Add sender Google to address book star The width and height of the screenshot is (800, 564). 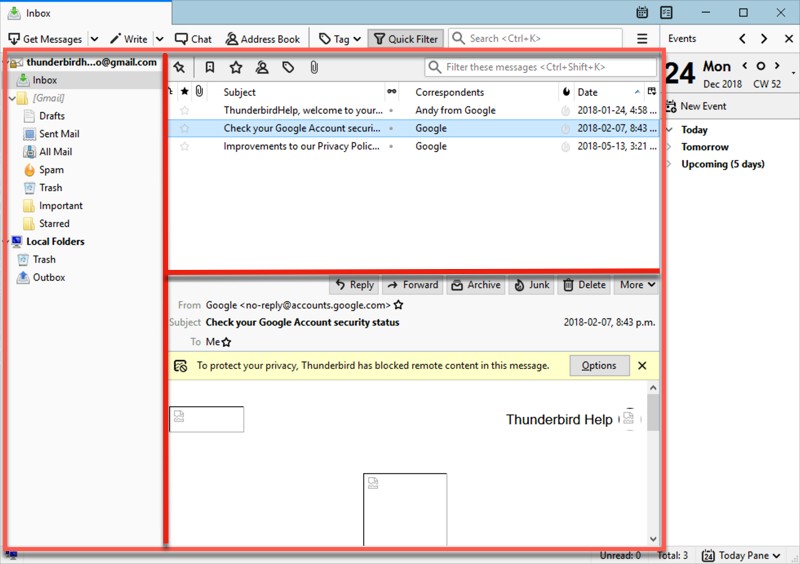coord(398,305)
